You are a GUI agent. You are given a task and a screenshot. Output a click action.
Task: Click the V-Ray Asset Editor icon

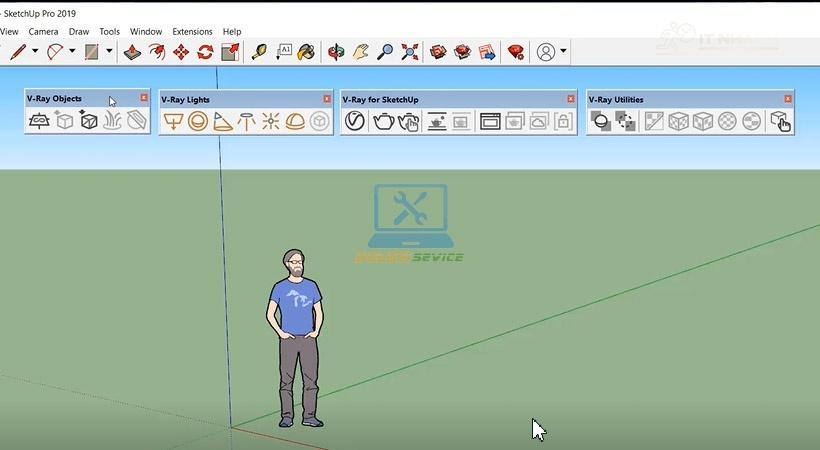[355, 121]
